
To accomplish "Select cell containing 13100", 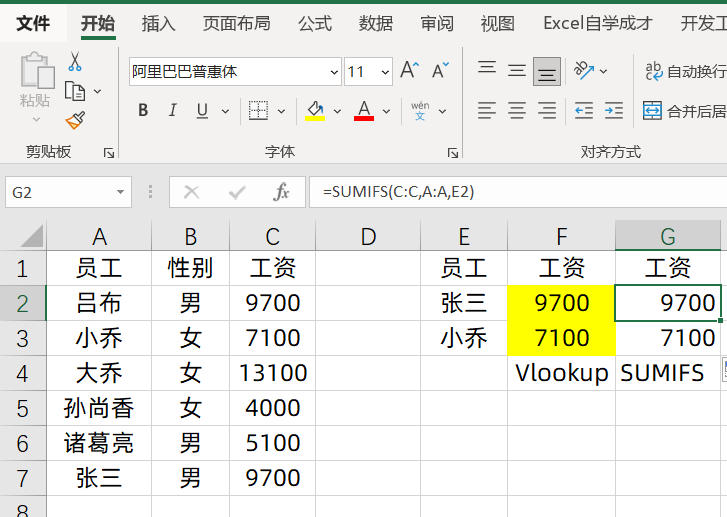I will click(273, 373).
